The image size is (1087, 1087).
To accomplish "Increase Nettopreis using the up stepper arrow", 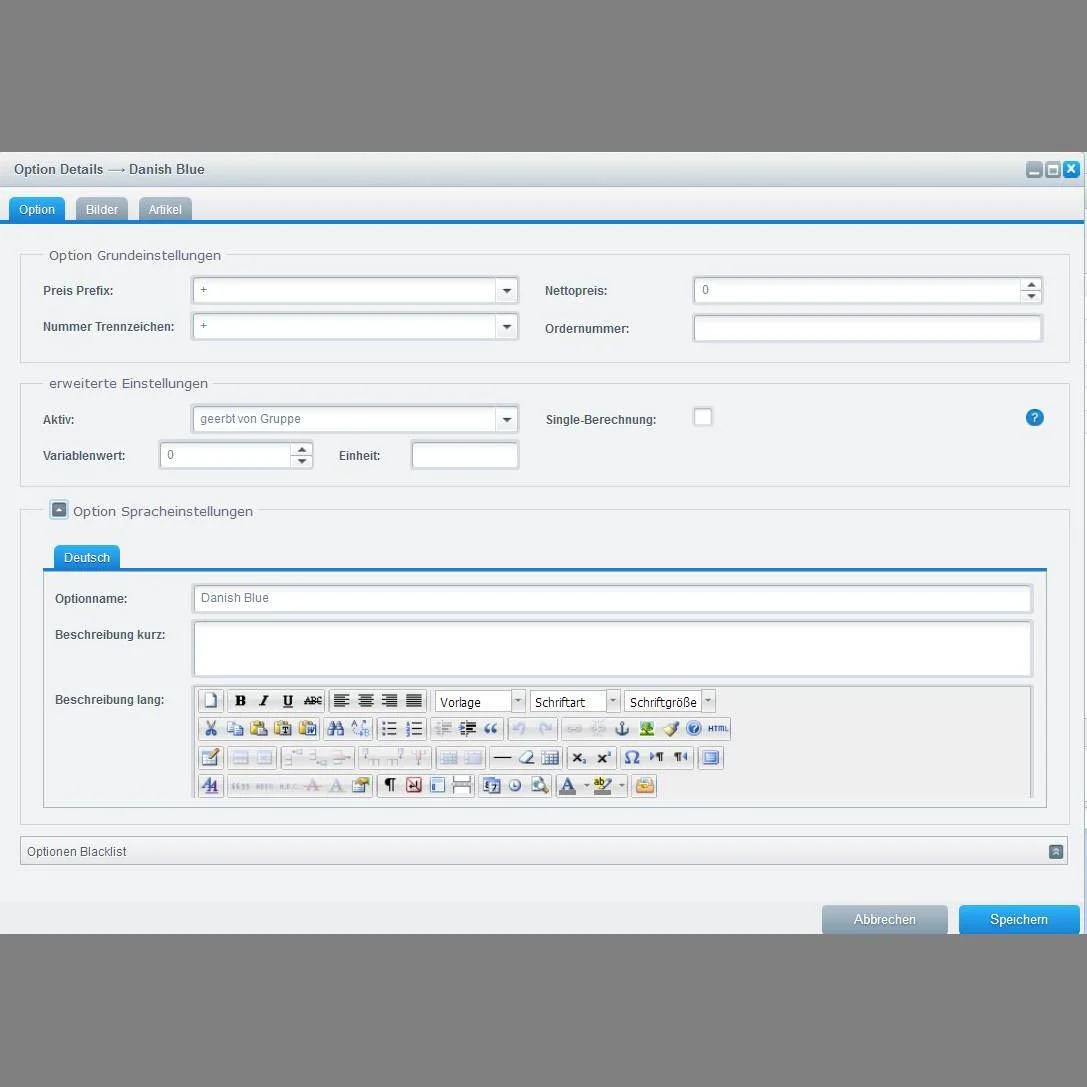I will [1031, 285].
